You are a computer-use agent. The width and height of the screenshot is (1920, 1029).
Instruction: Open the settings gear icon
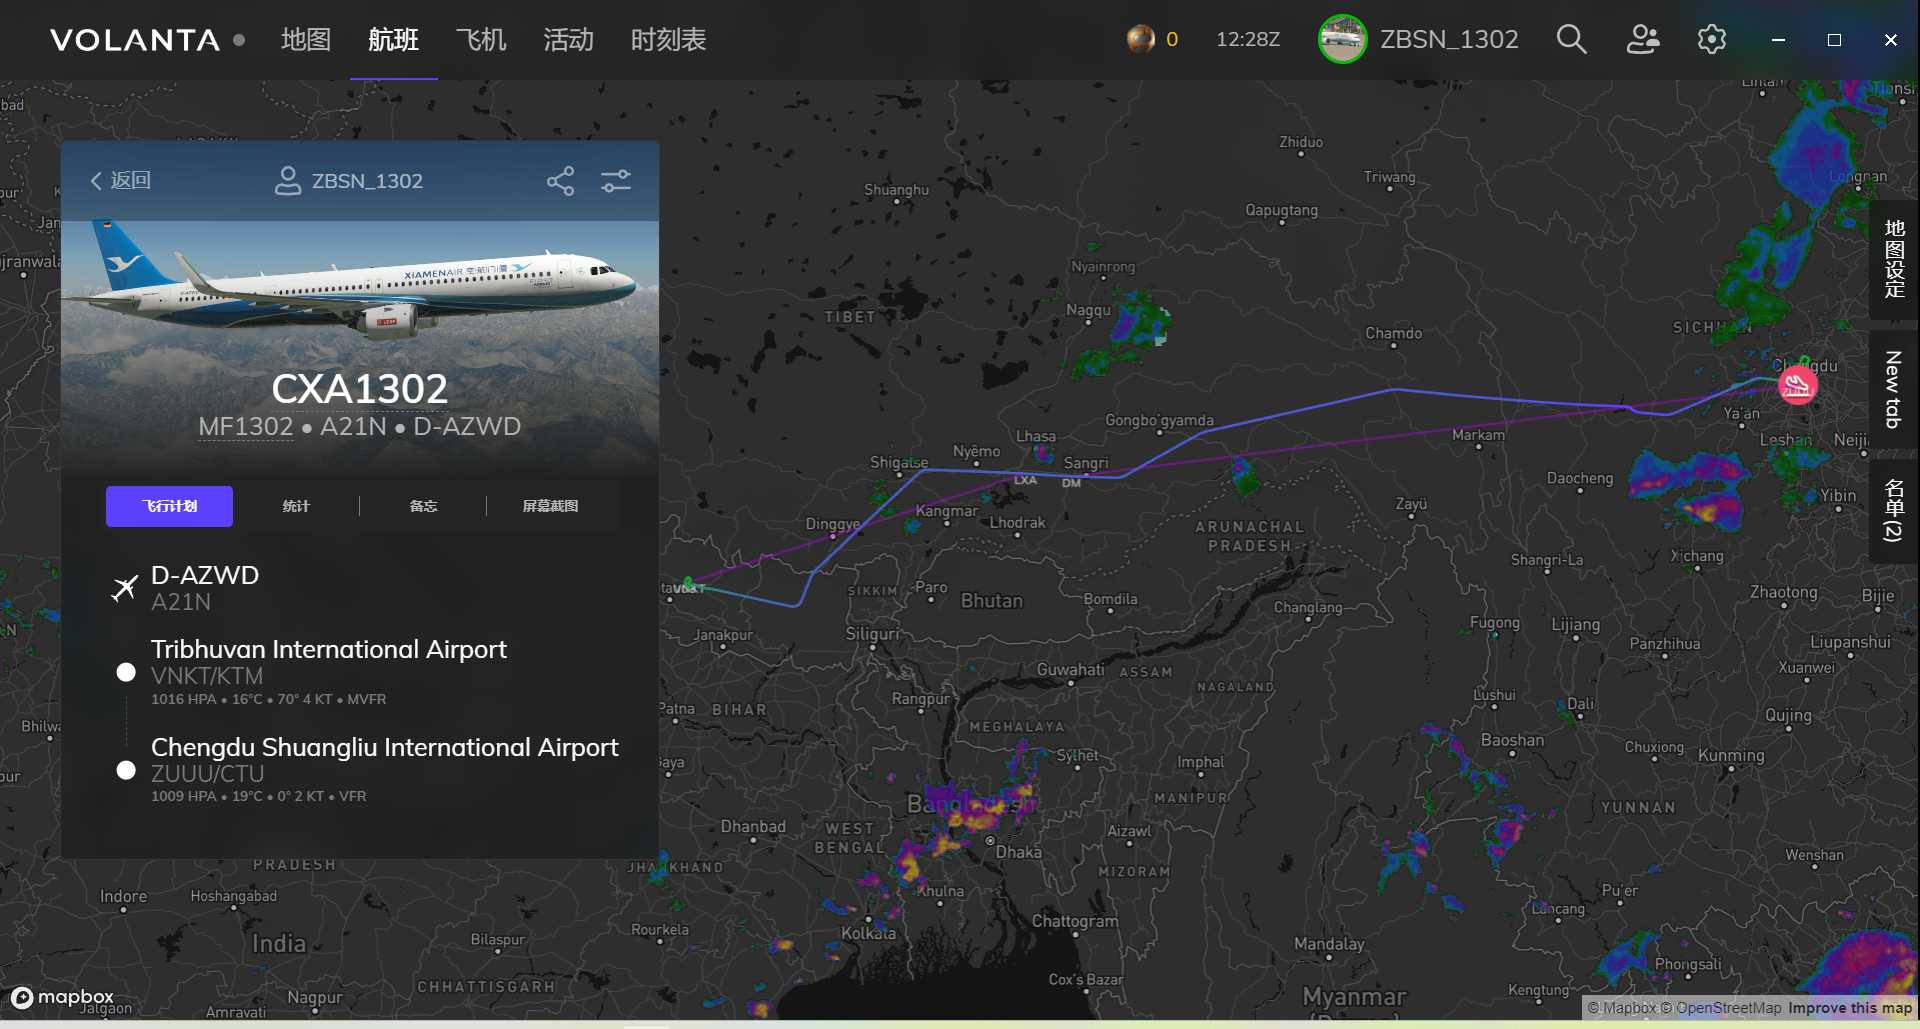pos(1711,40)
